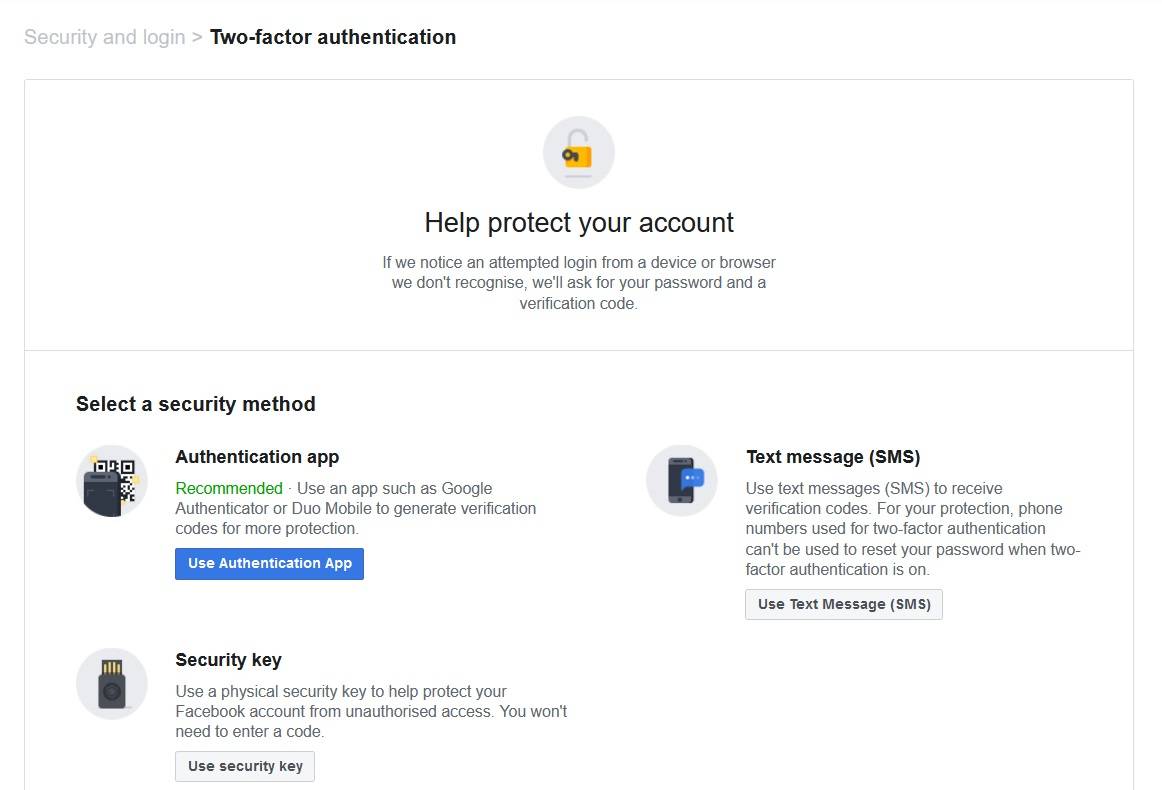The height and width of the screenshot is (790, 1162).
Task: Click the QR code authentication app icon
Action: point(112,481)
